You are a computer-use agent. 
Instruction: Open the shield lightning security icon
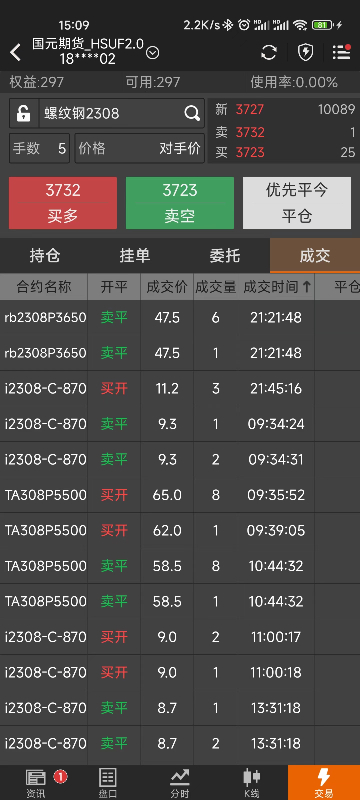305,52
